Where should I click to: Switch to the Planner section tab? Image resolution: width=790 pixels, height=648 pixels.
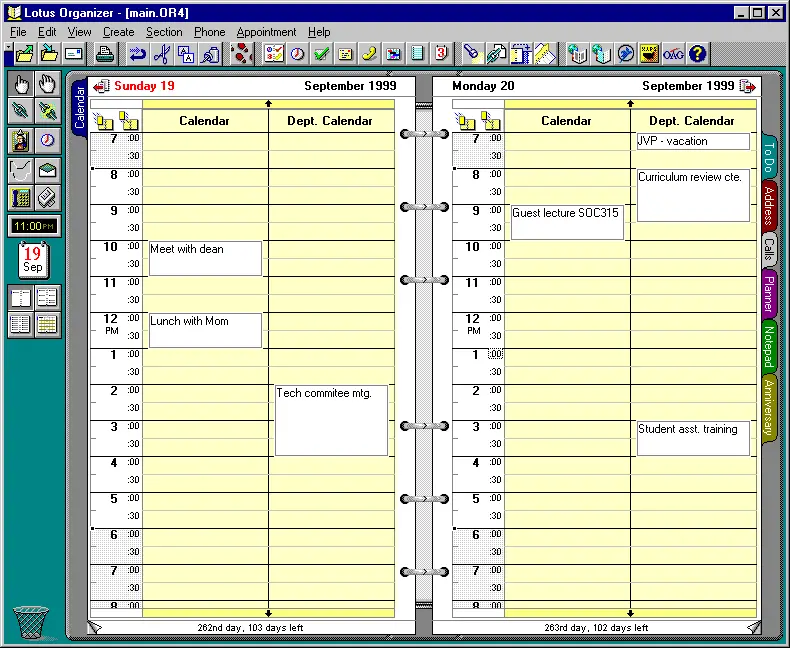(769, 294)
